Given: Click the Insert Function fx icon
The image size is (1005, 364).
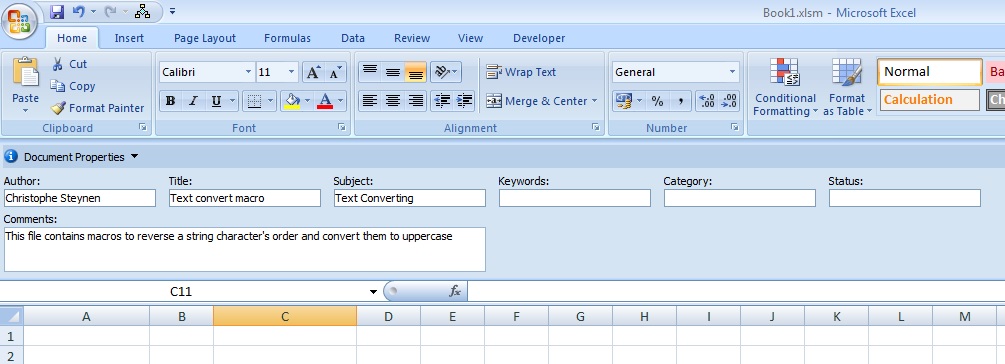Looking at the screenshot, I should [x=454, y=292].
